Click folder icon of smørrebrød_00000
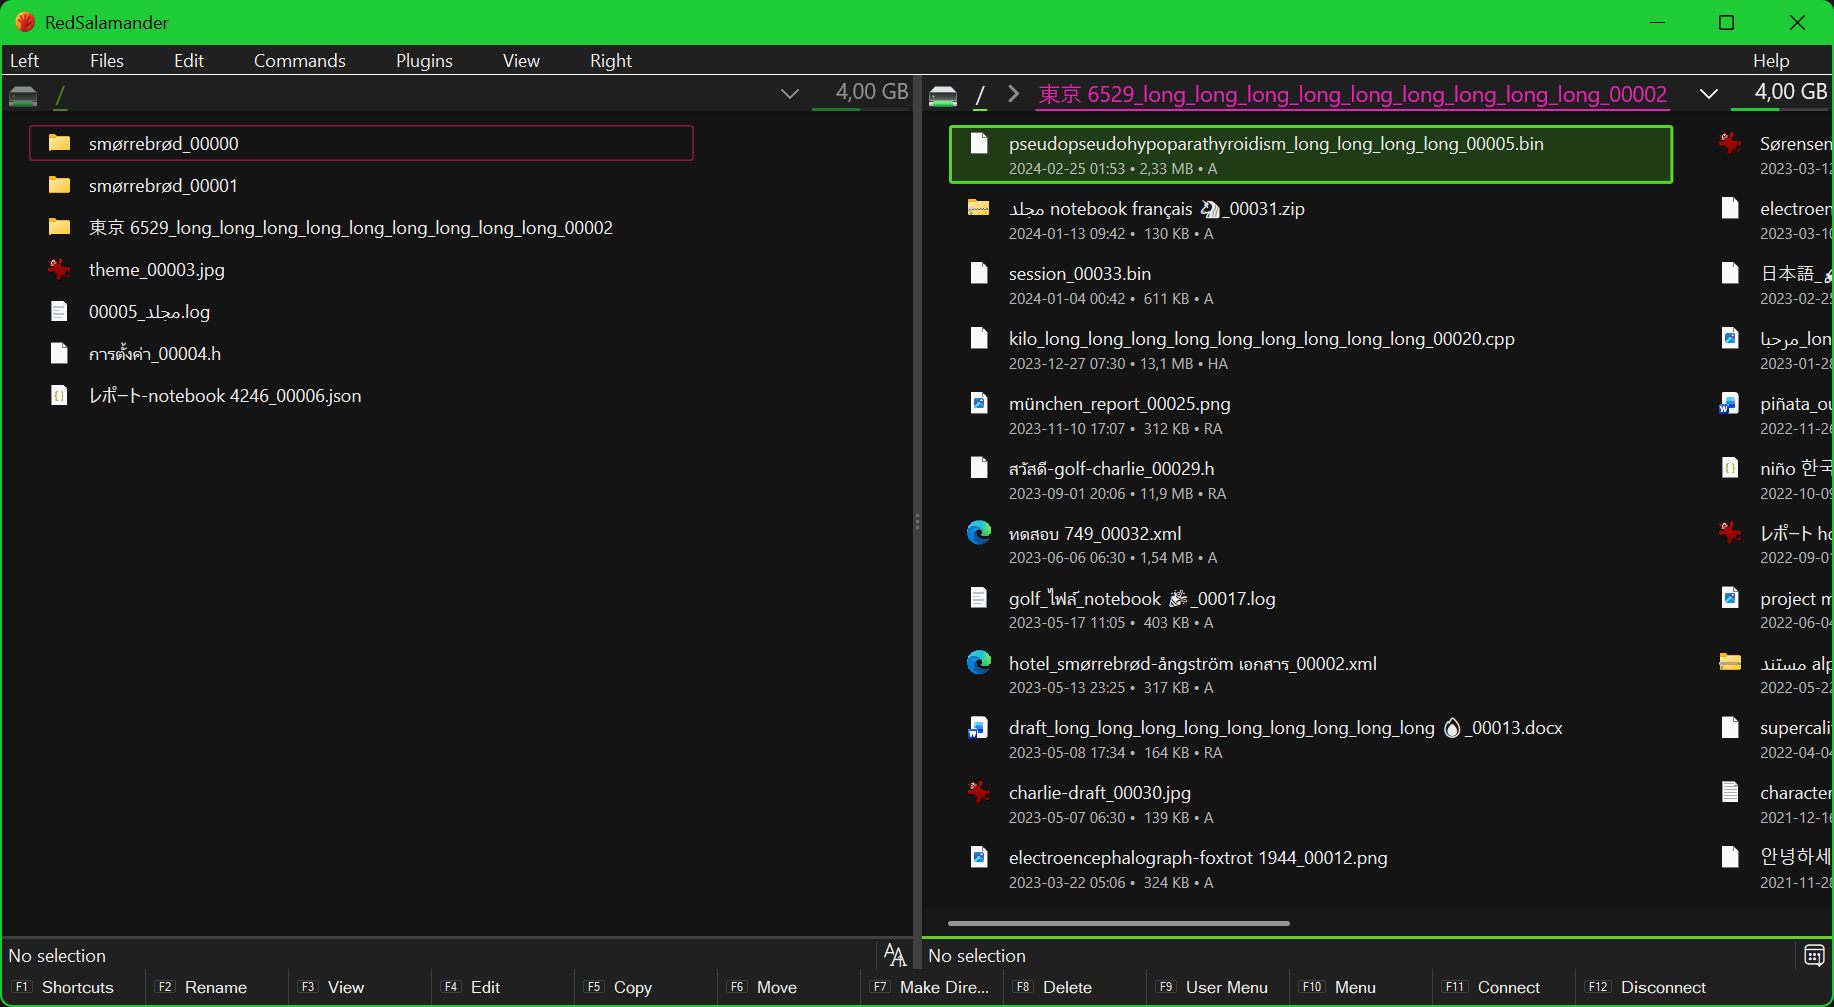This screenshot has width=1834, height=1007. pyautogui.click(x=60, y=143)
